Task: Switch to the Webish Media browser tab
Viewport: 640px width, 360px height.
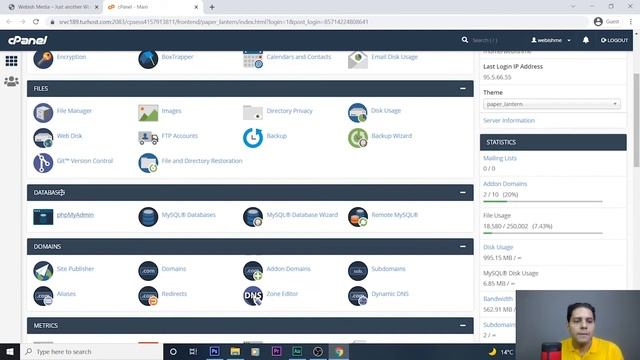Action: pos(53,7)
